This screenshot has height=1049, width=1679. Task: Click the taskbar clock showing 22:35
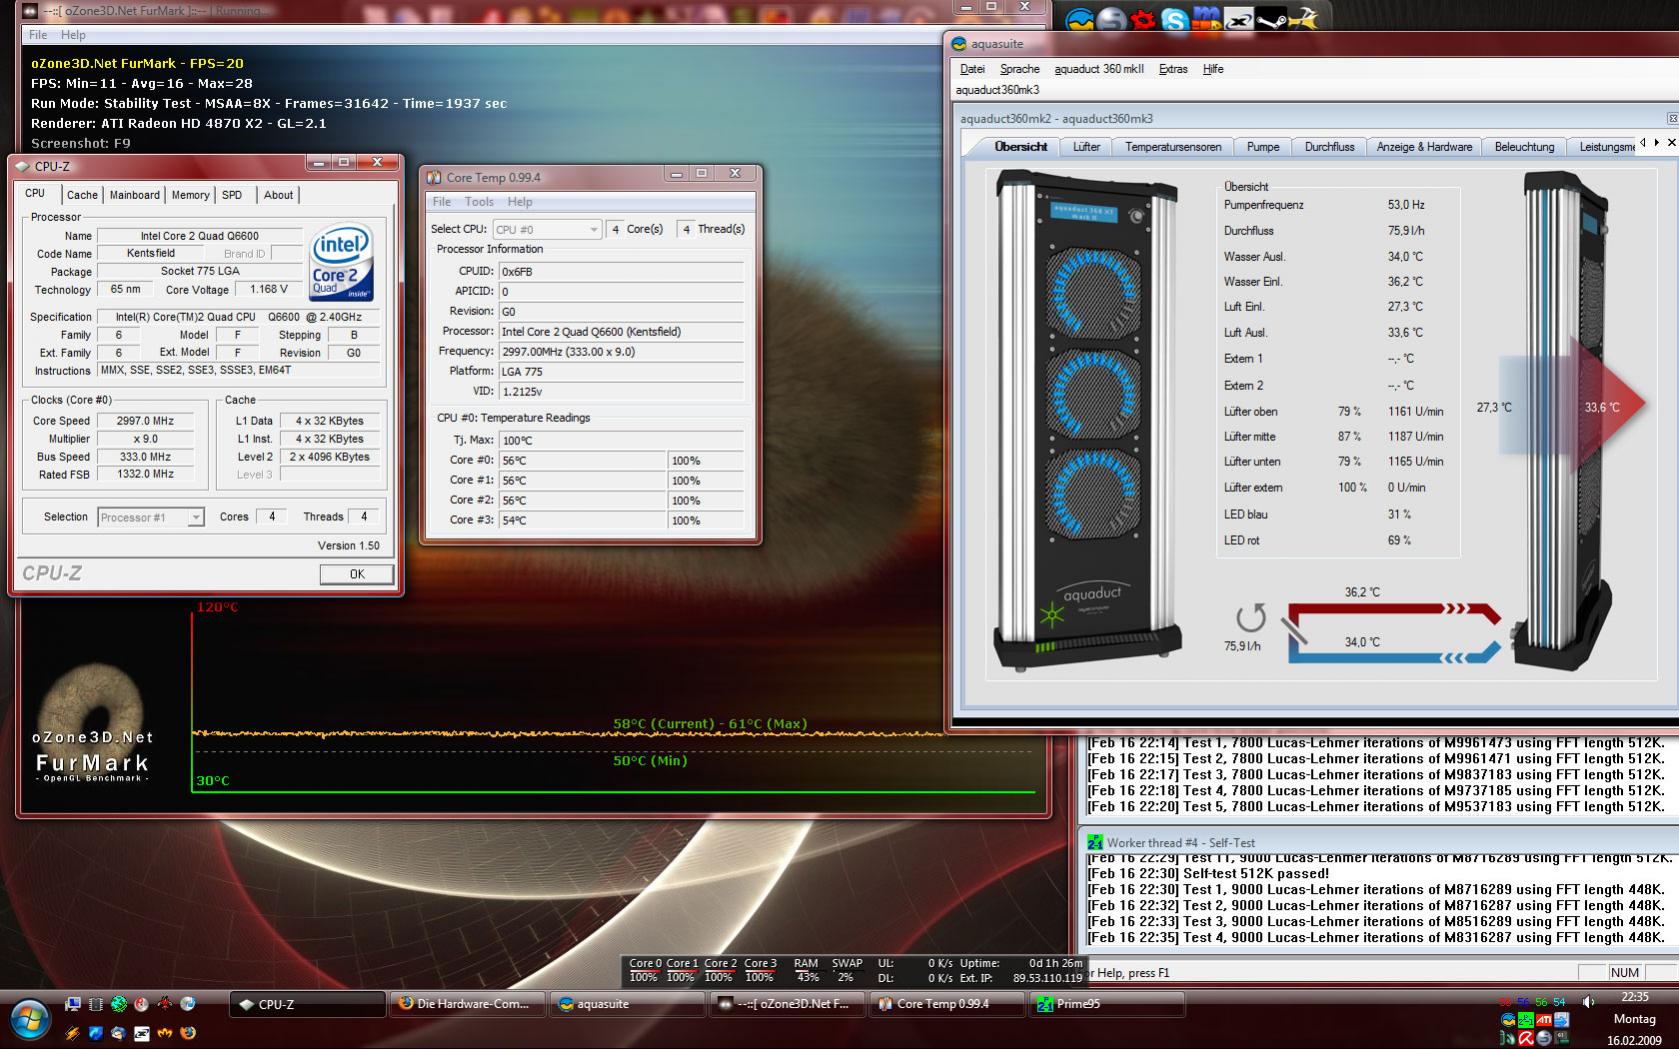point(1634,997)
